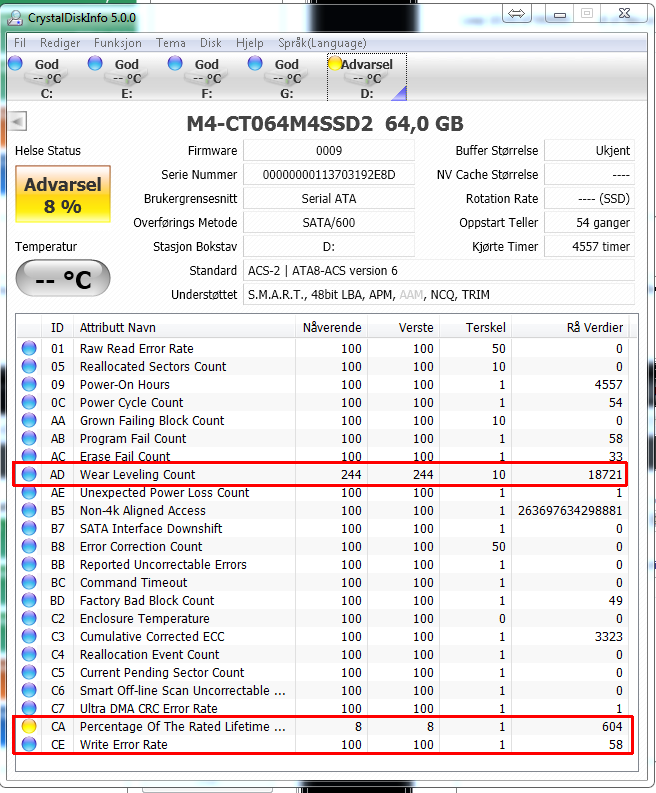The image size is (656, 793).
Task: Click status icon of Factory Bad Block Count
Action: click(29, 600)
